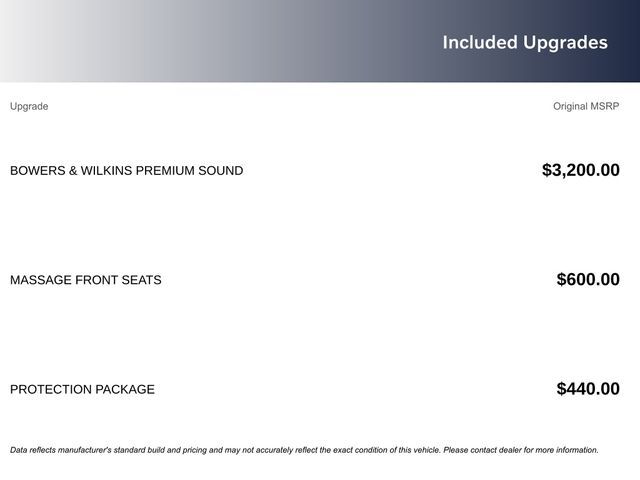The image size is (640, 480).
Task: Click the word PROTECTION
Action: 50,389
